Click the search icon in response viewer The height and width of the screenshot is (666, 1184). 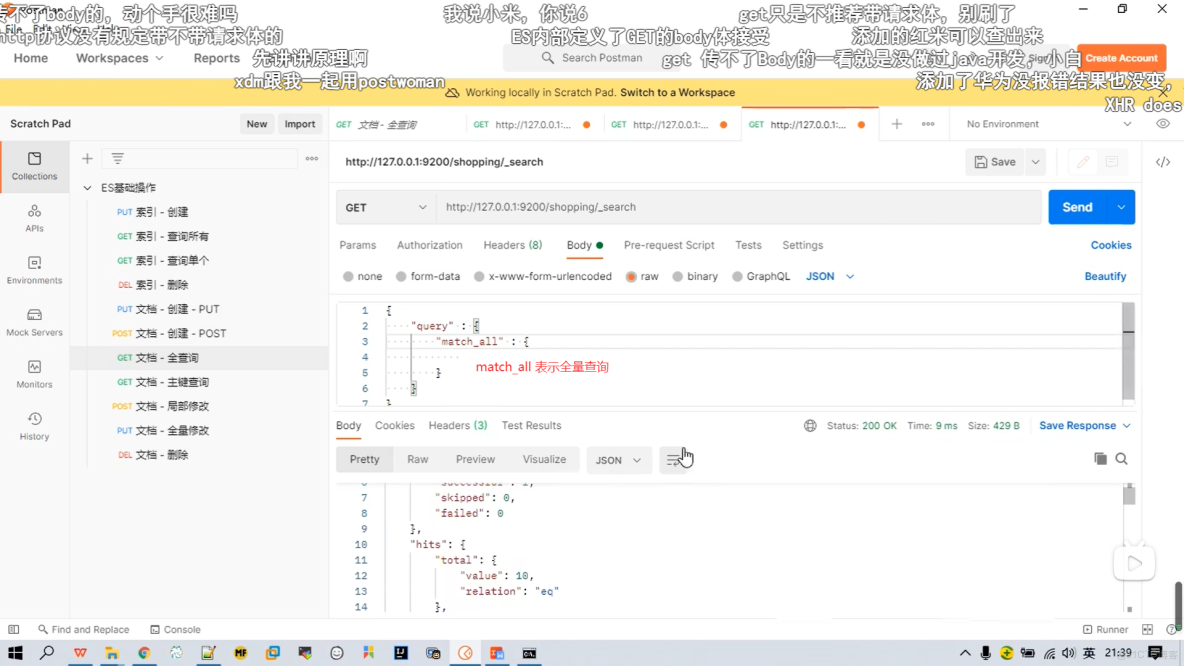click(x=1121, y=459)
